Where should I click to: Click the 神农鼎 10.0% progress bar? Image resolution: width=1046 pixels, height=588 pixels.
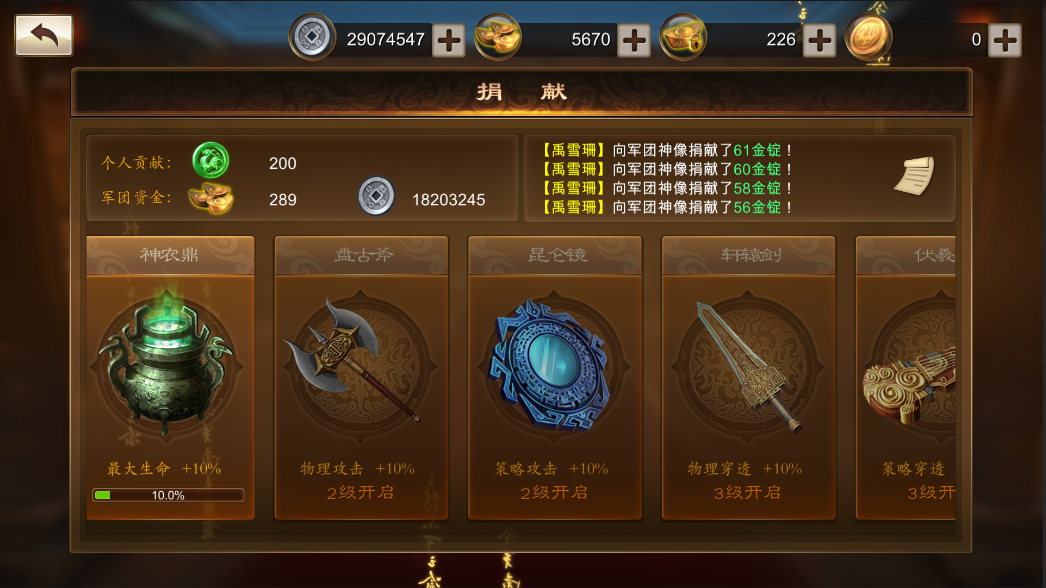[168, 495]
